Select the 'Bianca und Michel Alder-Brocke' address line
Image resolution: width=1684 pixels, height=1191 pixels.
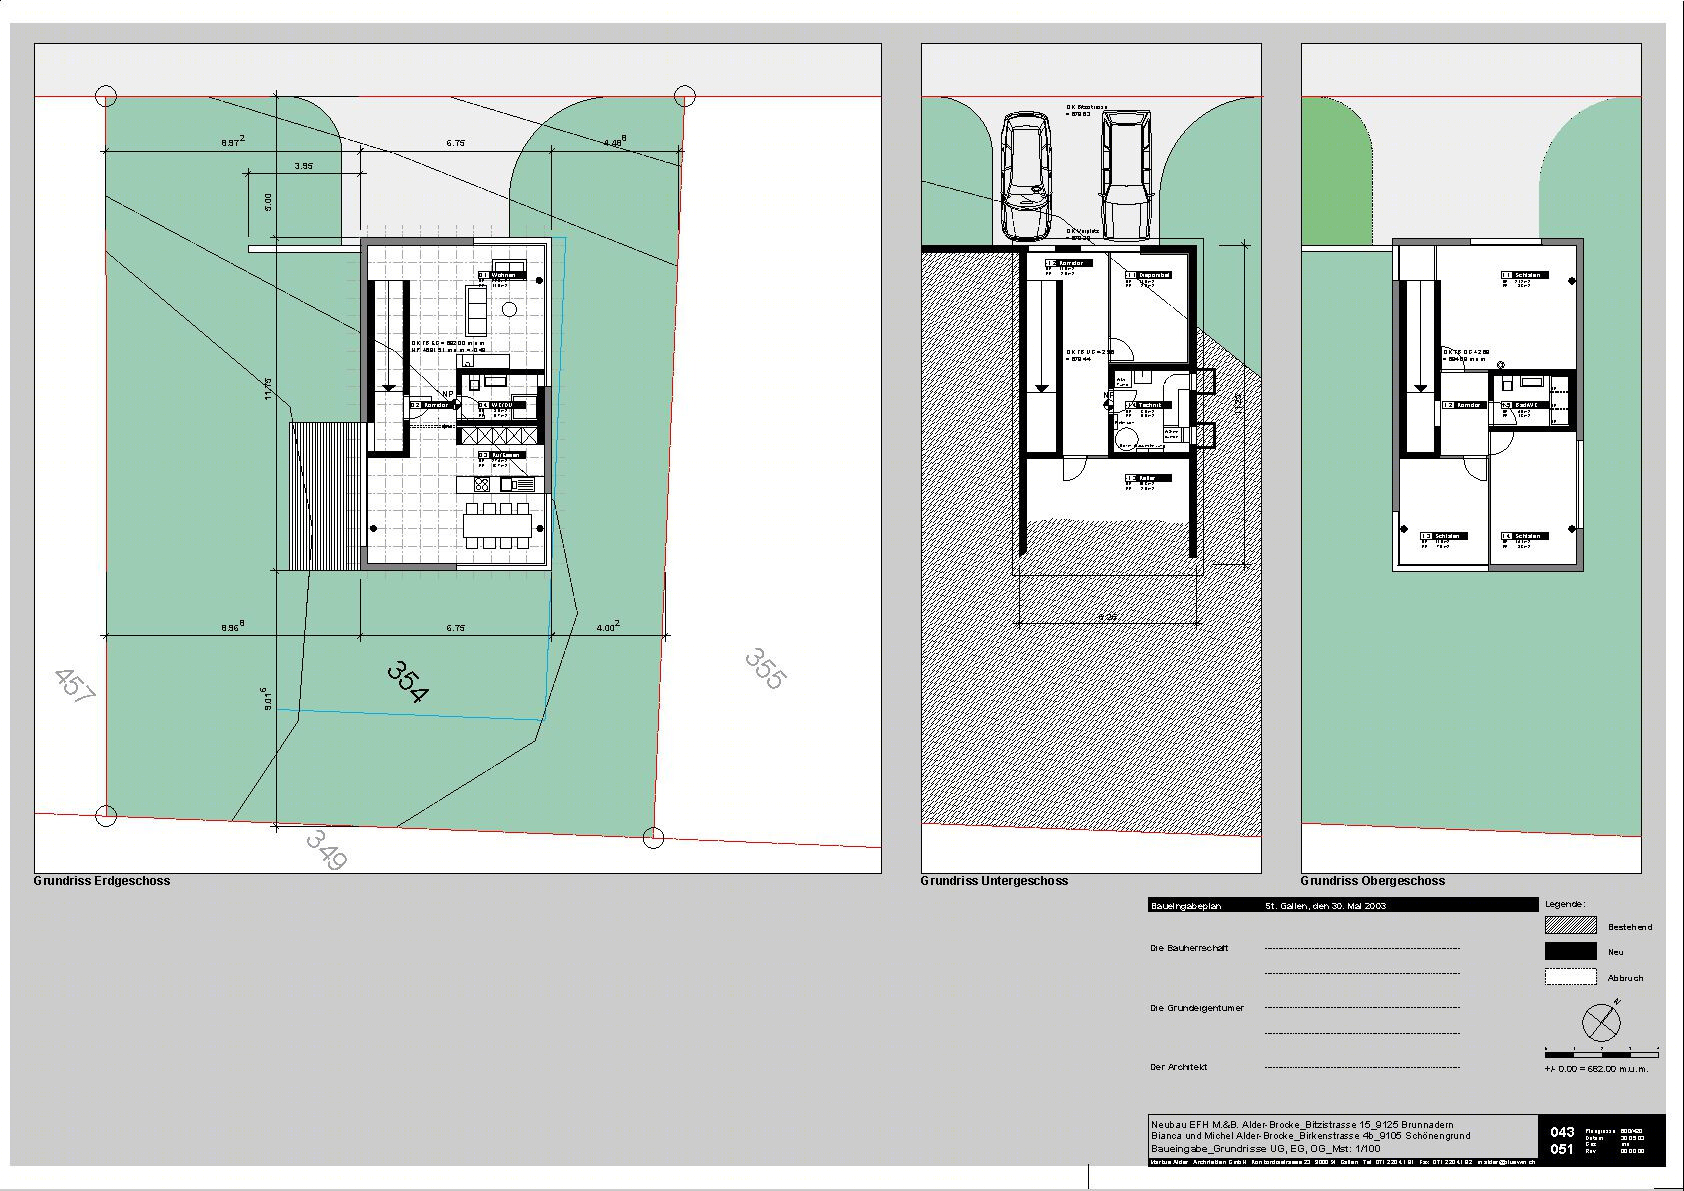point(1310,1137)
